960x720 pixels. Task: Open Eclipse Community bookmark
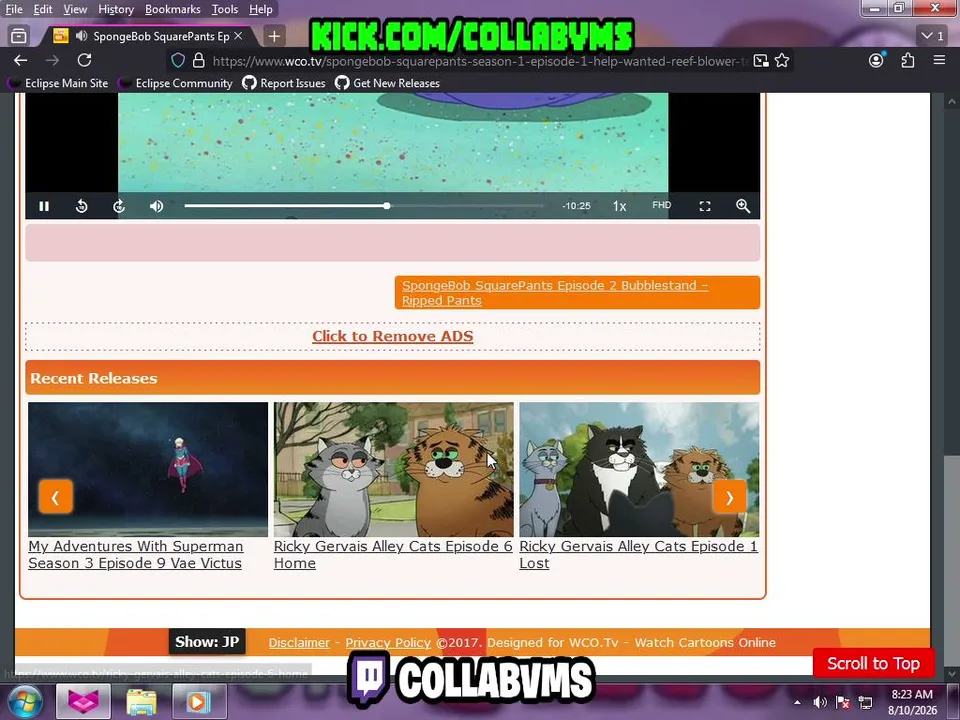click(x=176, y=83)
